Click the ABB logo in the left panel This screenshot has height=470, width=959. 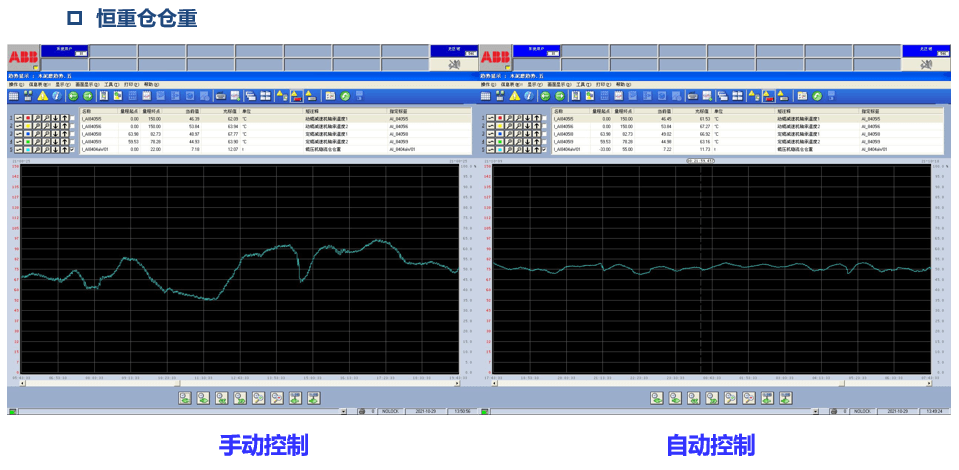[x=22, y=58]
